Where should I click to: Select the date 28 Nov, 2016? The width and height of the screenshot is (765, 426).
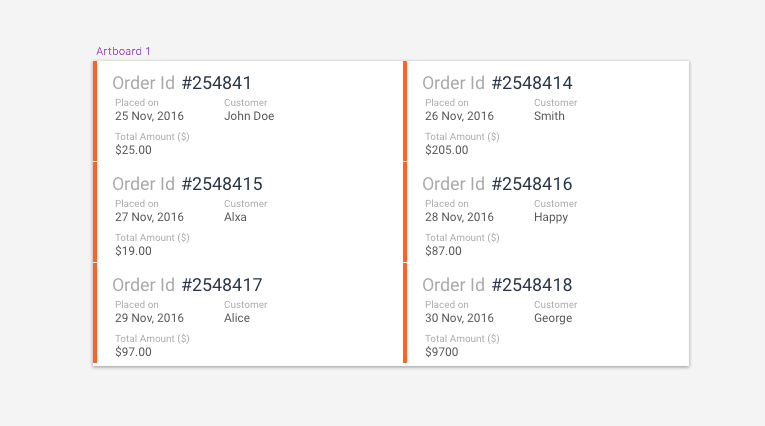pyautogui.click(x=459, y=217)
